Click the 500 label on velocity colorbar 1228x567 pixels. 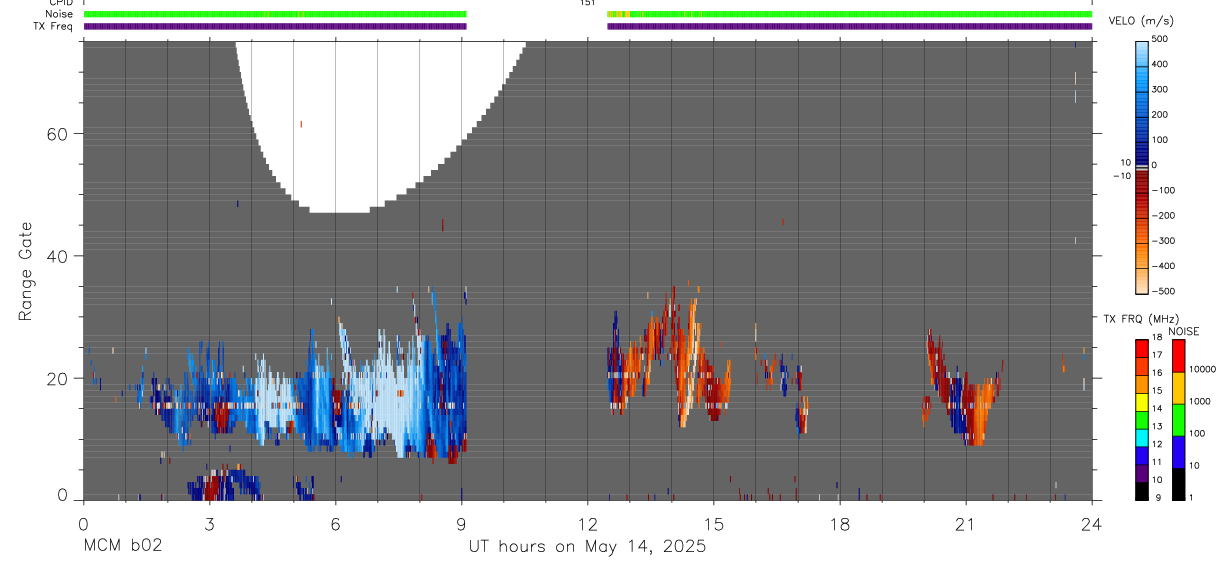(1162, 39)
